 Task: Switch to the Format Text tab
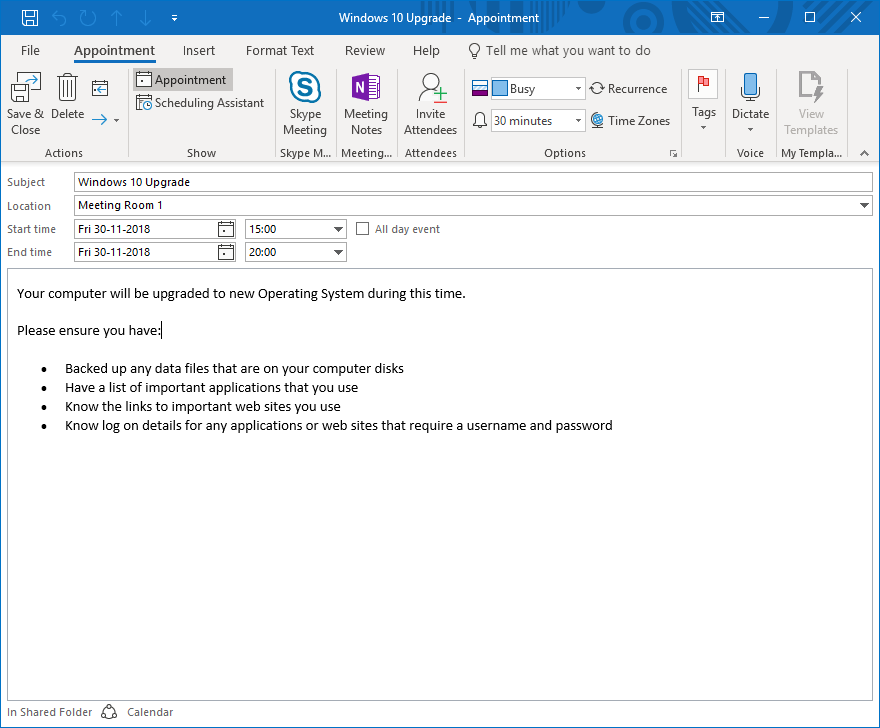(x=280, y=51)
